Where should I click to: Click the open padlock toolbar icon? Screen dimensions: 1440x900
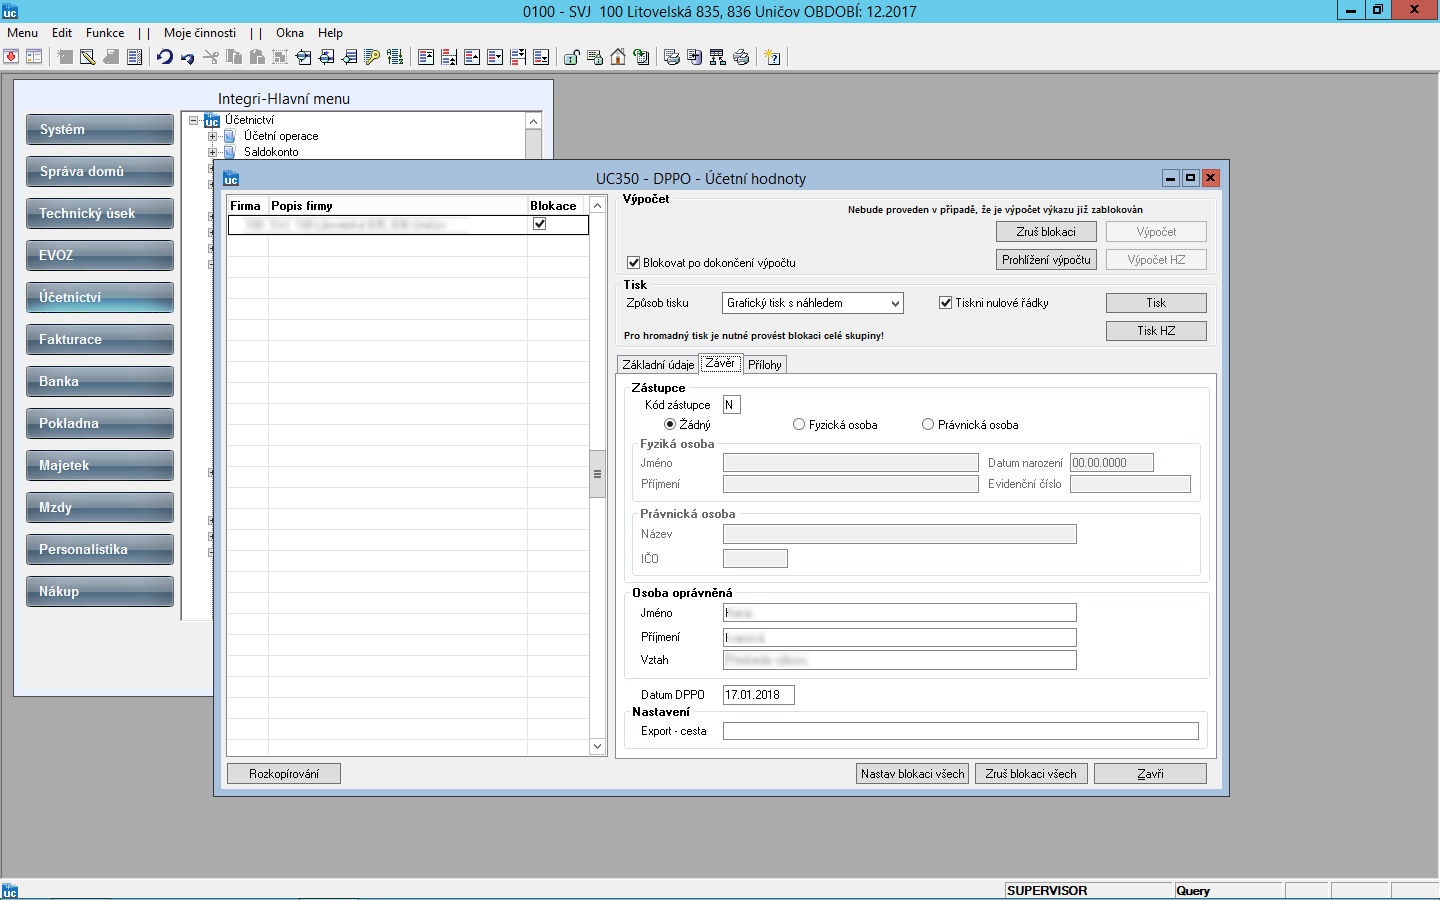(x=572, y=57)
